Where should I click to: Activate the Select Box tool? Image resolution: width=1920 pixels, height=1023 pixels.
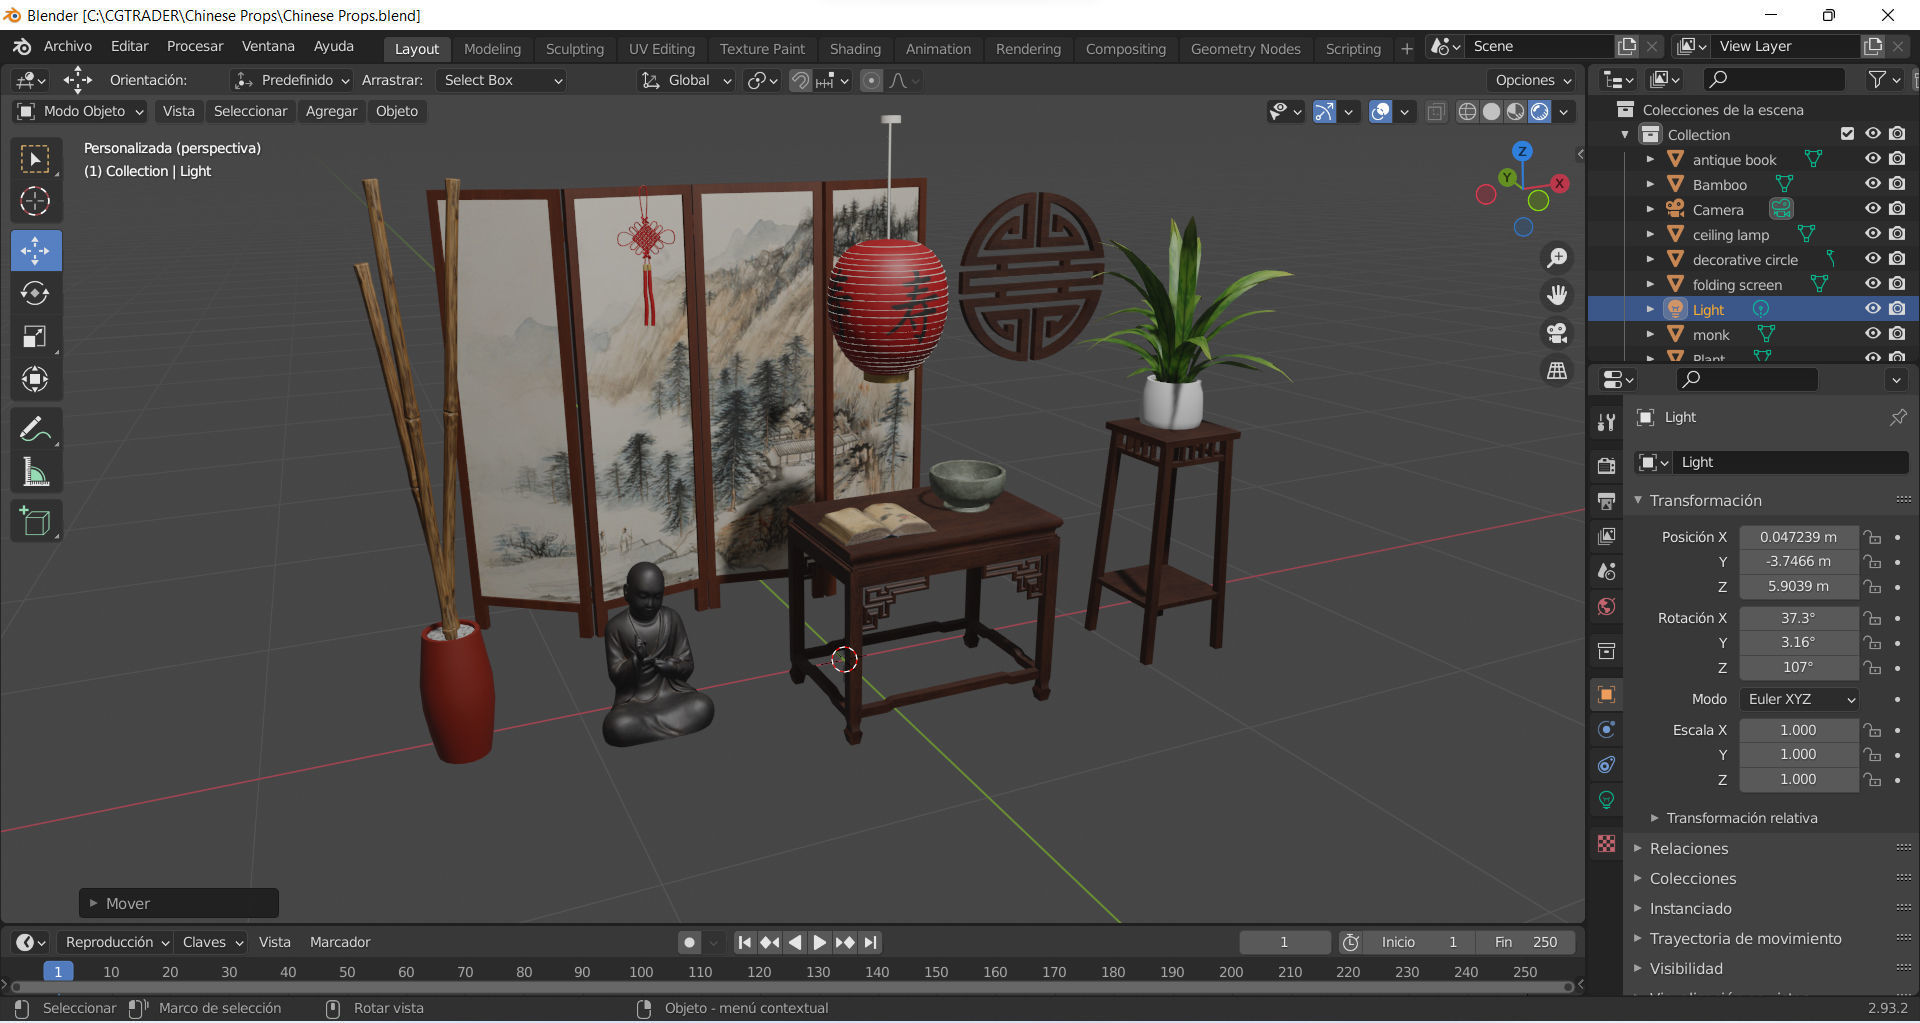pyautogui.click(x=35, y=160)
